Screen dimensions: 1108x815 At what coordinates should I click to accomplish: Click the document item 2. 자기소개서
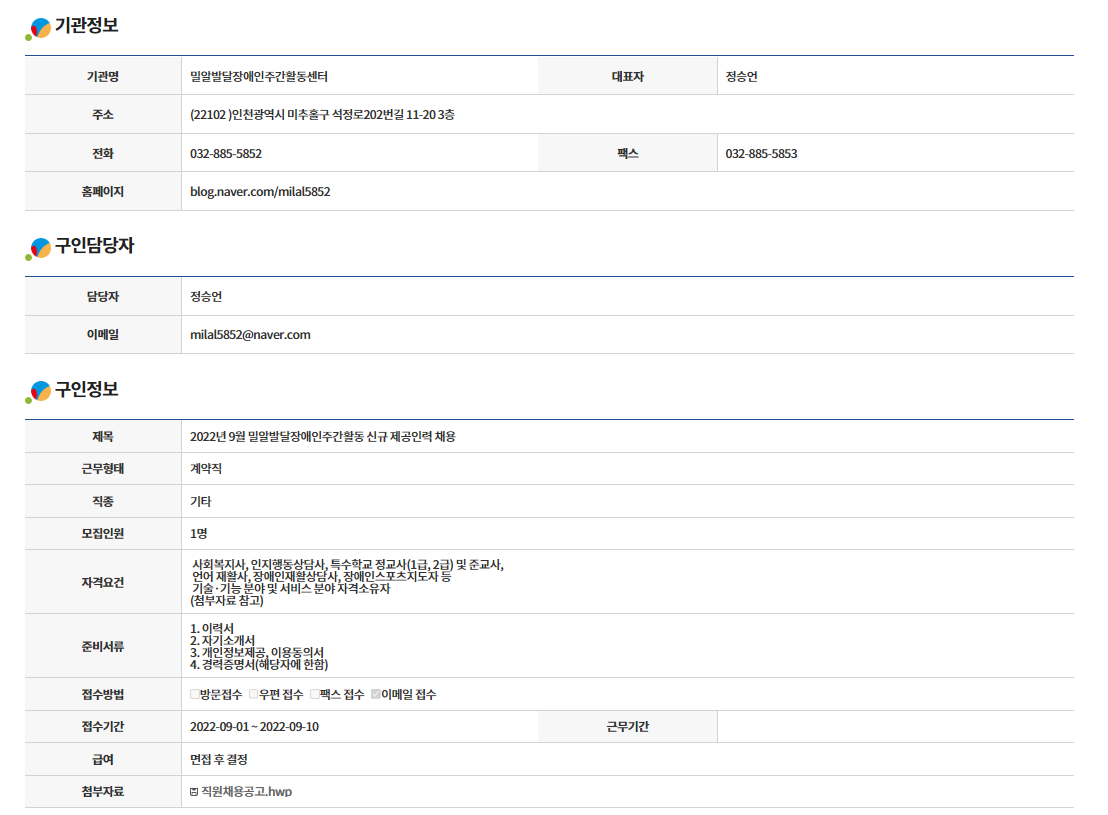223,640
